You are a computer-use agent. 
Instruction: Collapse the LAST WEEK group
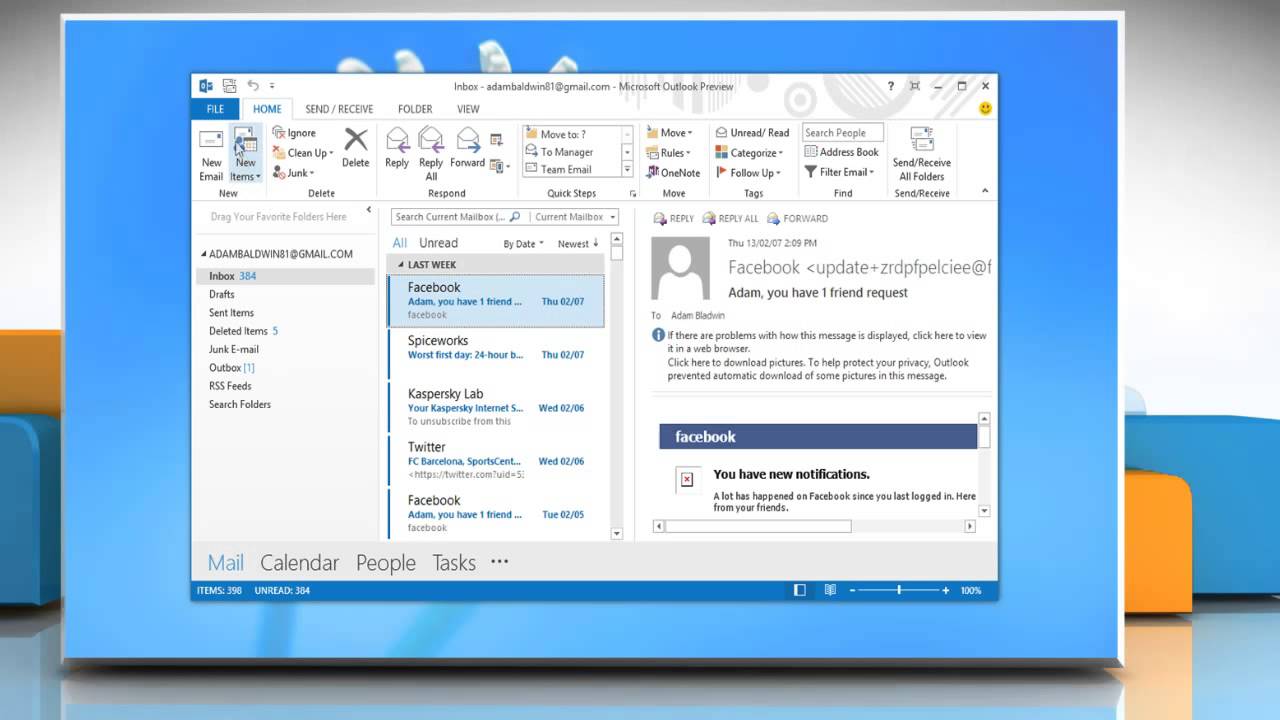[401, 265]
